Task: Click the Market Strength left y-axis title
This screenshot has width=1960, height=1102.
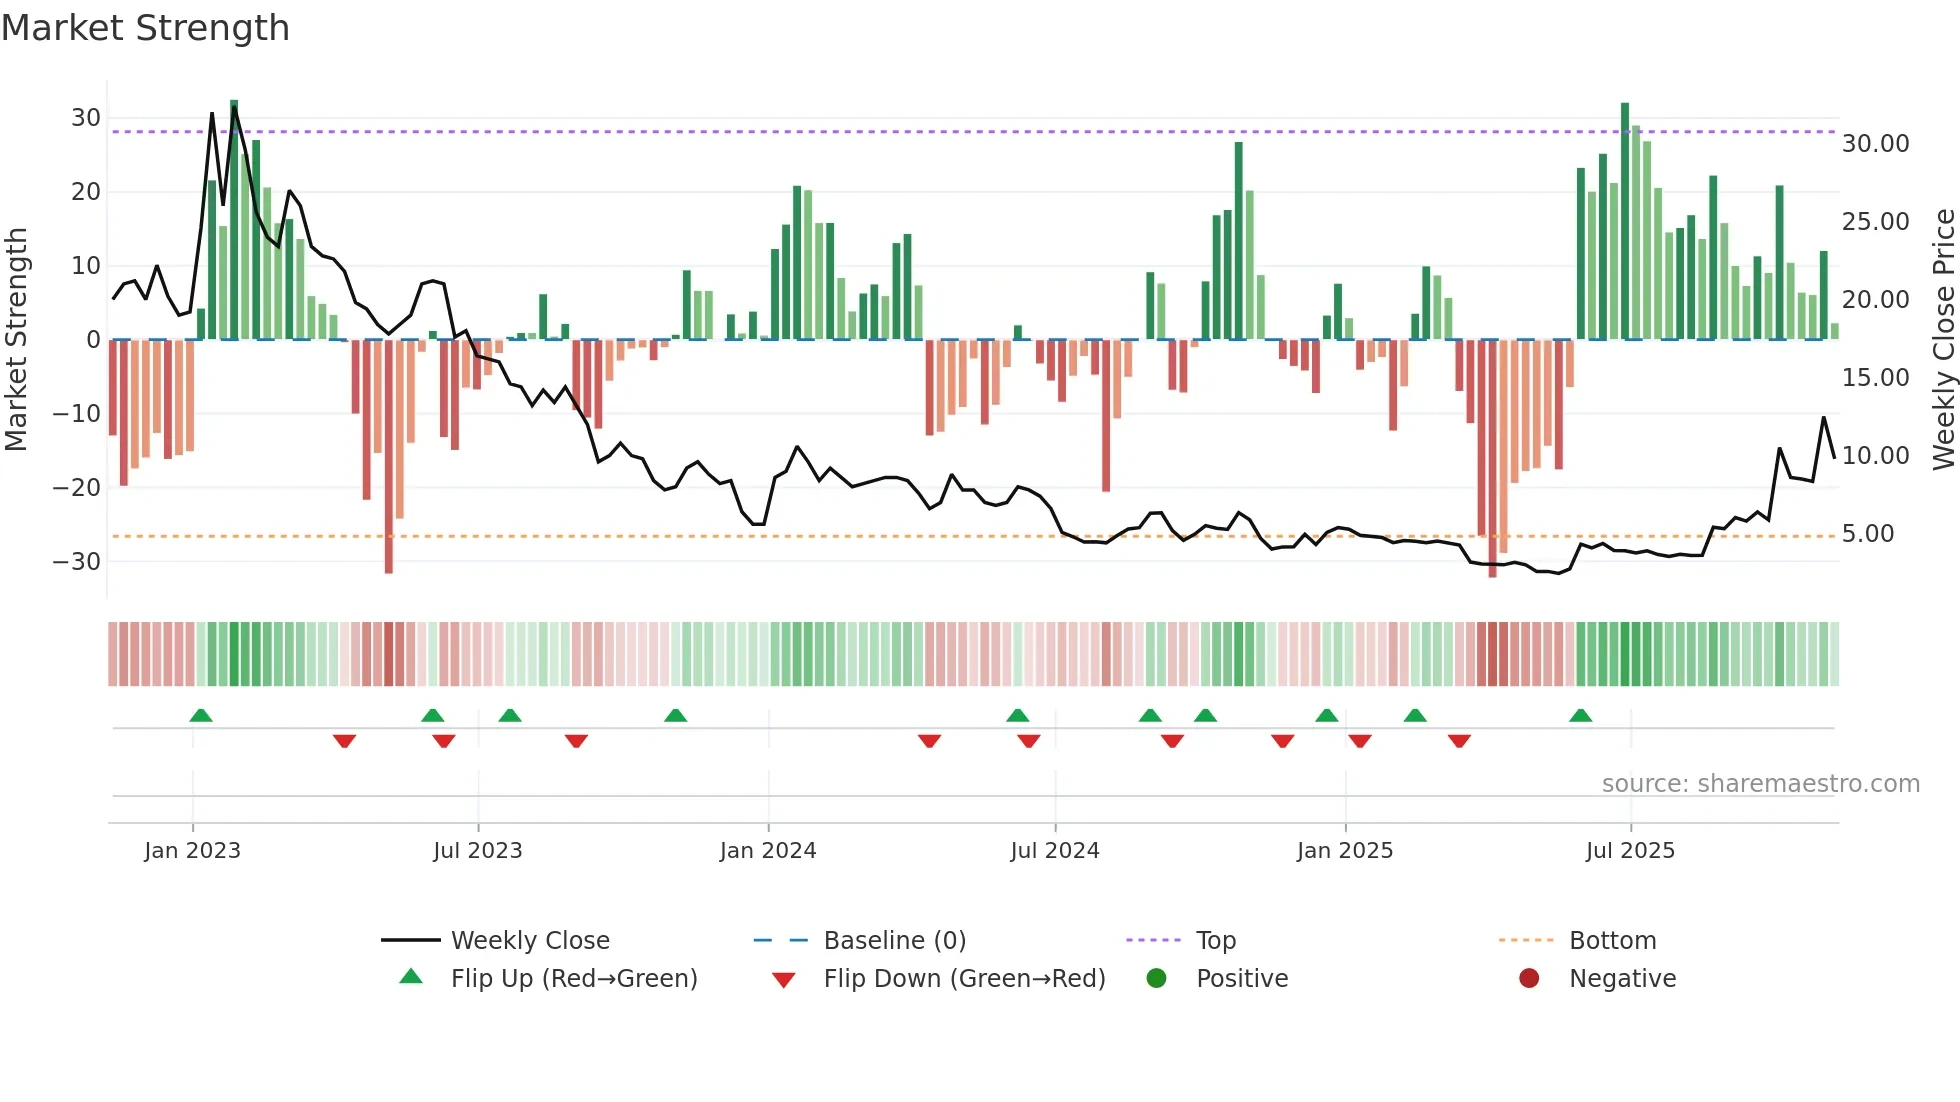Action: (x=16, y=340)
